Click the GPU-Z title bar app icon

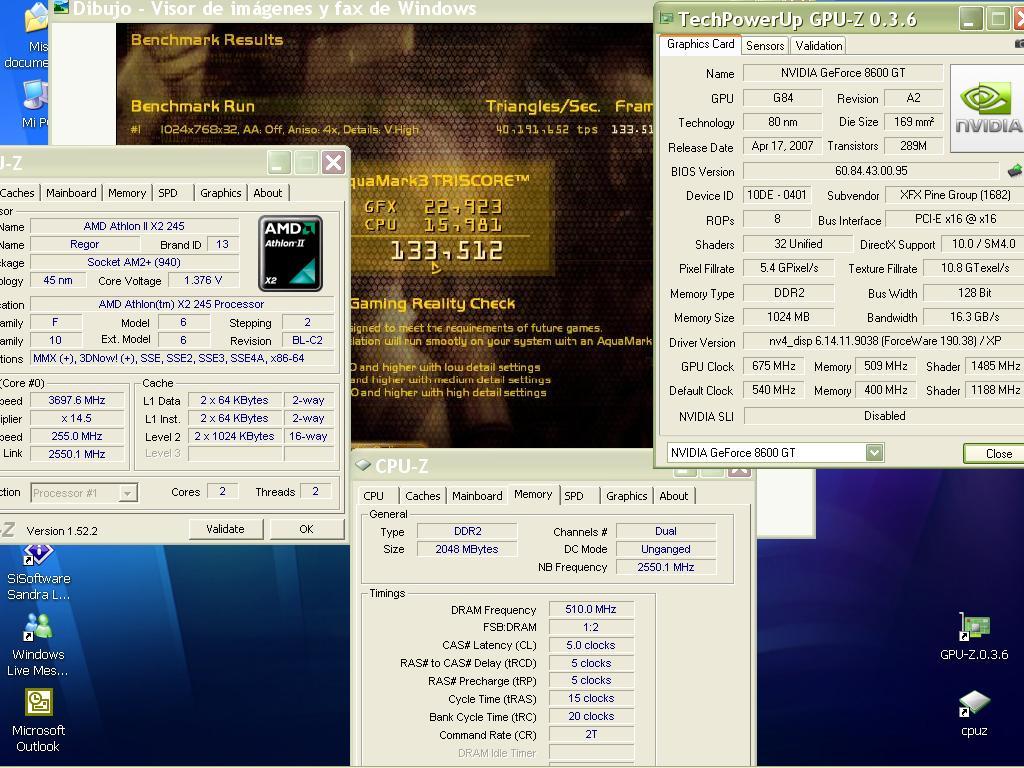667,18
